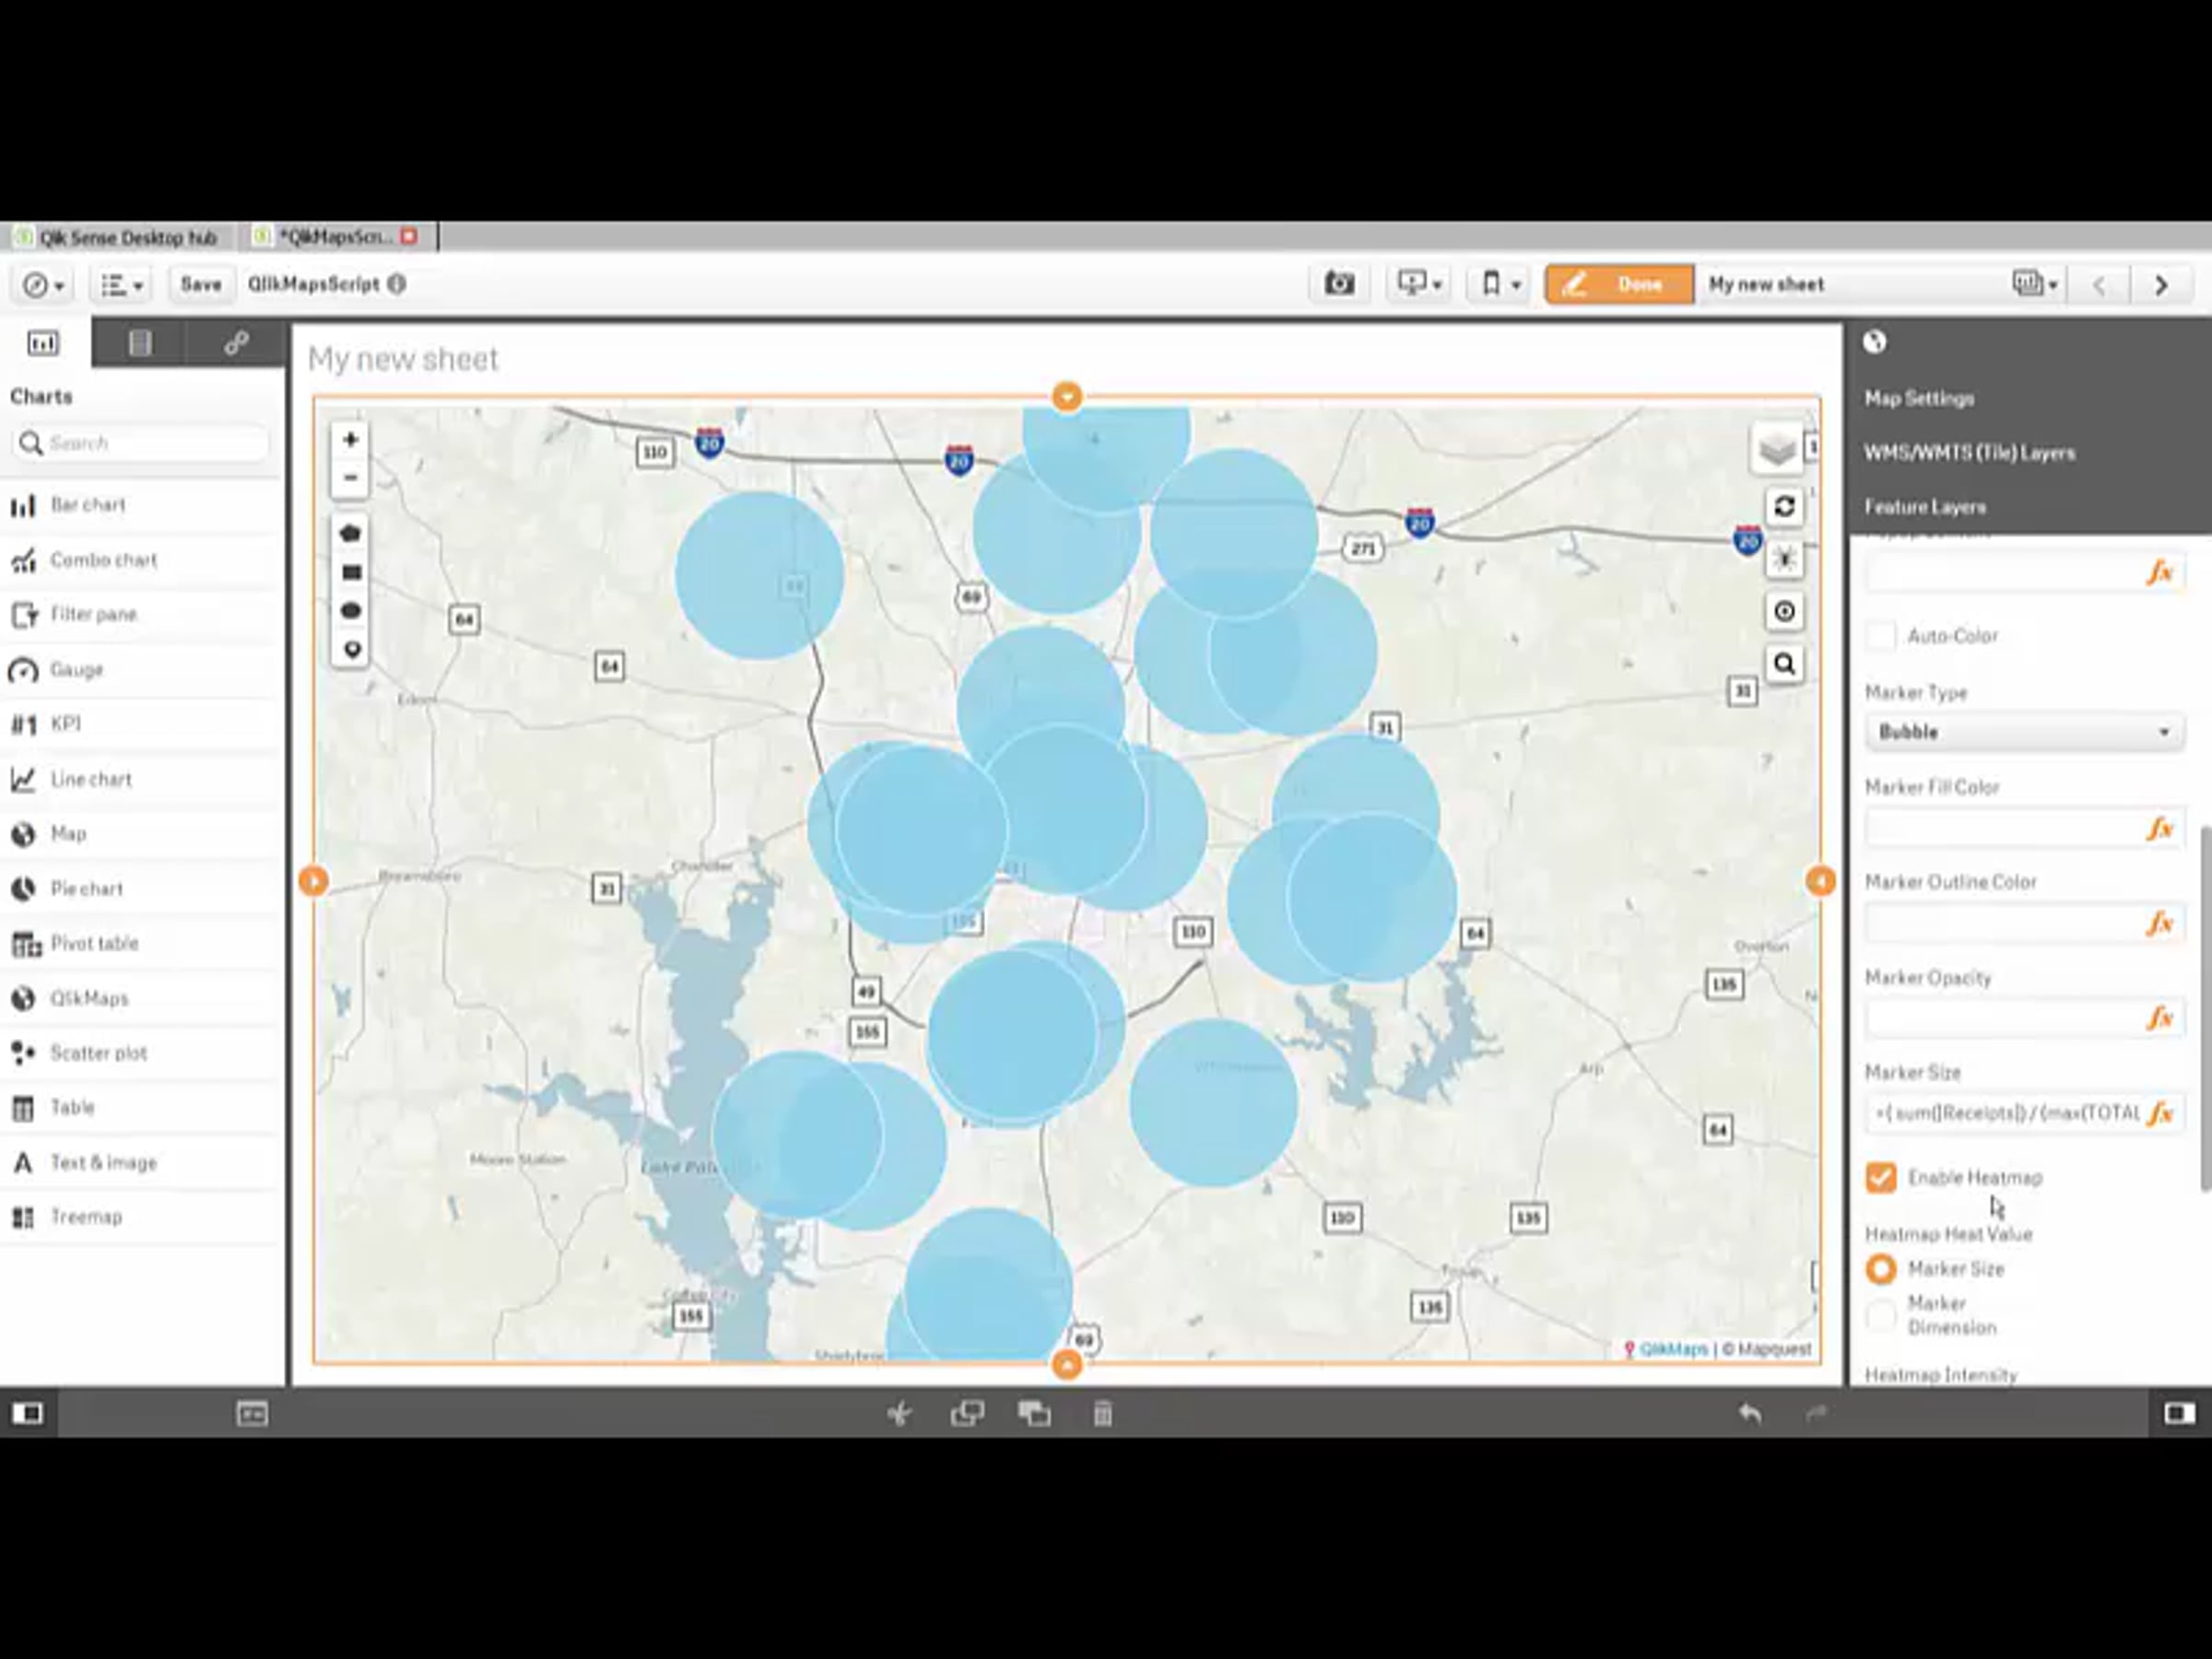Click the cut scissors icon

899,1413
